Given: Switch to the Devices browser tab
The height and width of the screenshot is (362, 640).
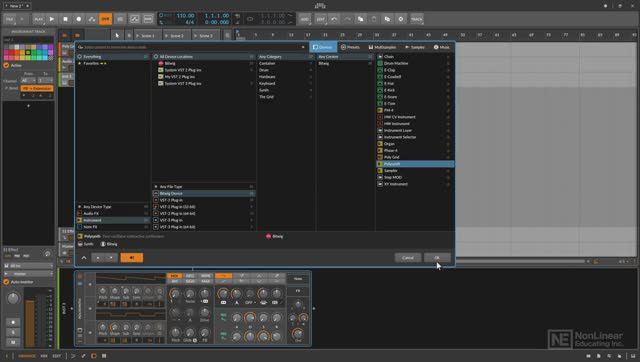Looking at the screenshot, I should (x=323, y=47).
